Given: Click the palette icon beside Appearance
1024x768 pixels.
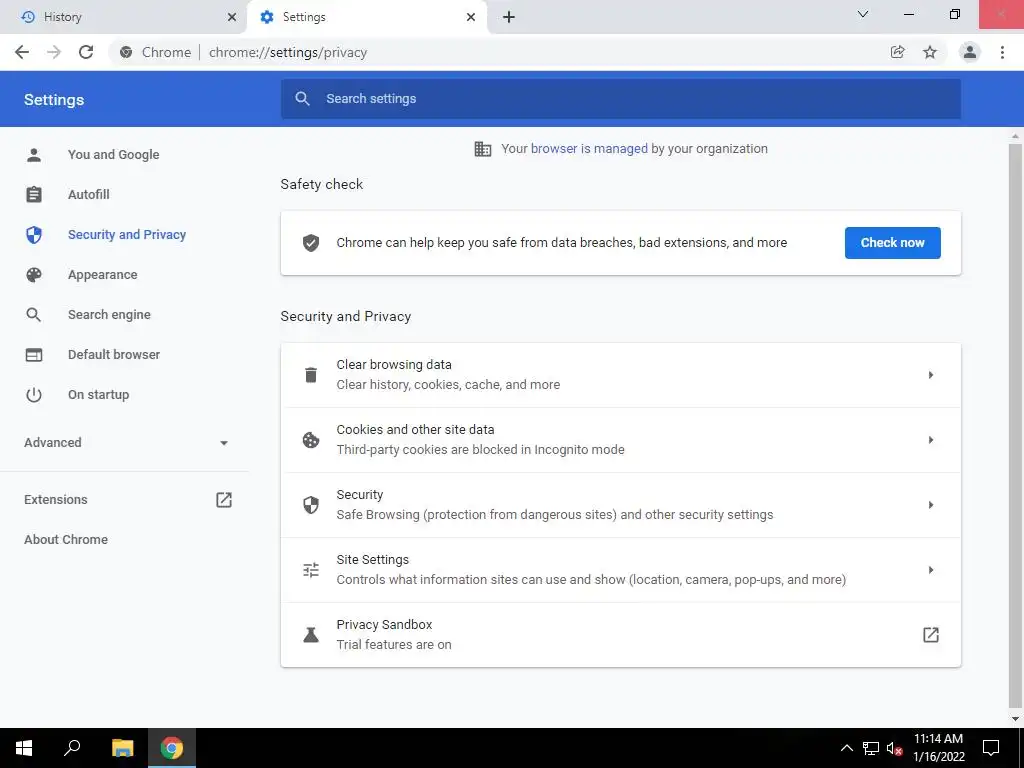Looking at the screenshot, I should (34, 275).
